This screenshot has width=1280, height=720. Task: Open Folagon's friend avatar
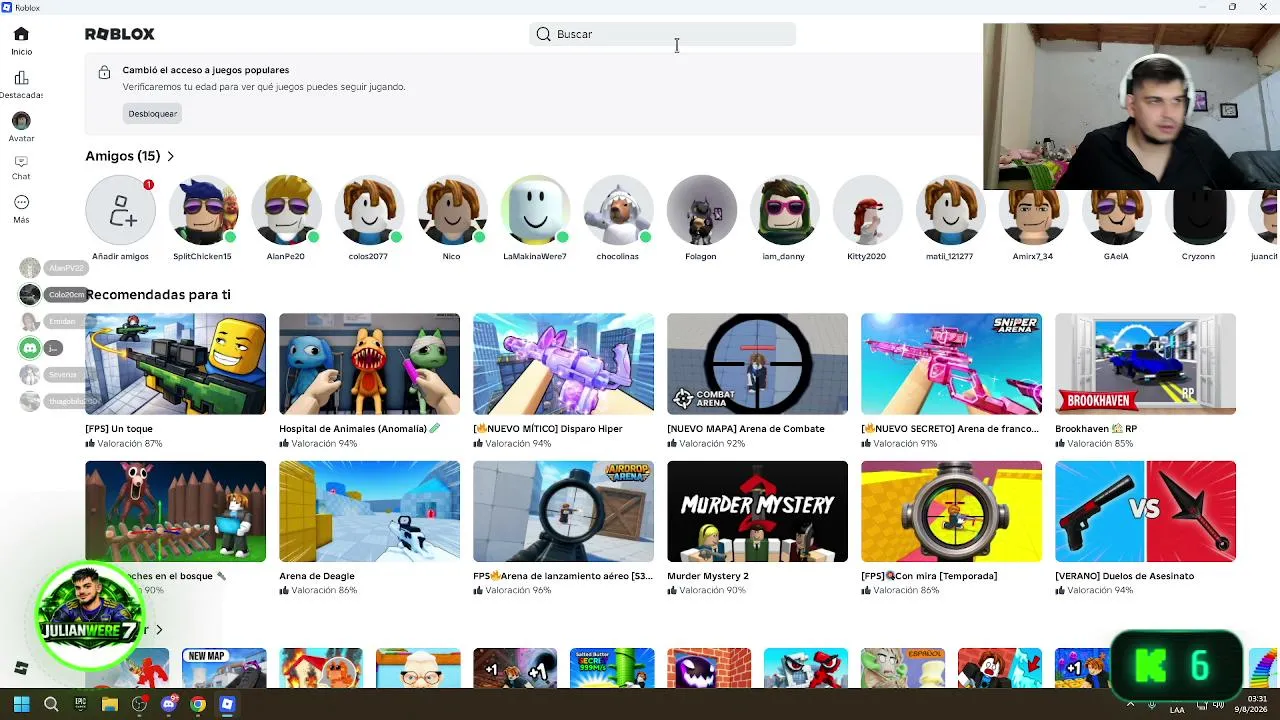[x=701, y=210]
